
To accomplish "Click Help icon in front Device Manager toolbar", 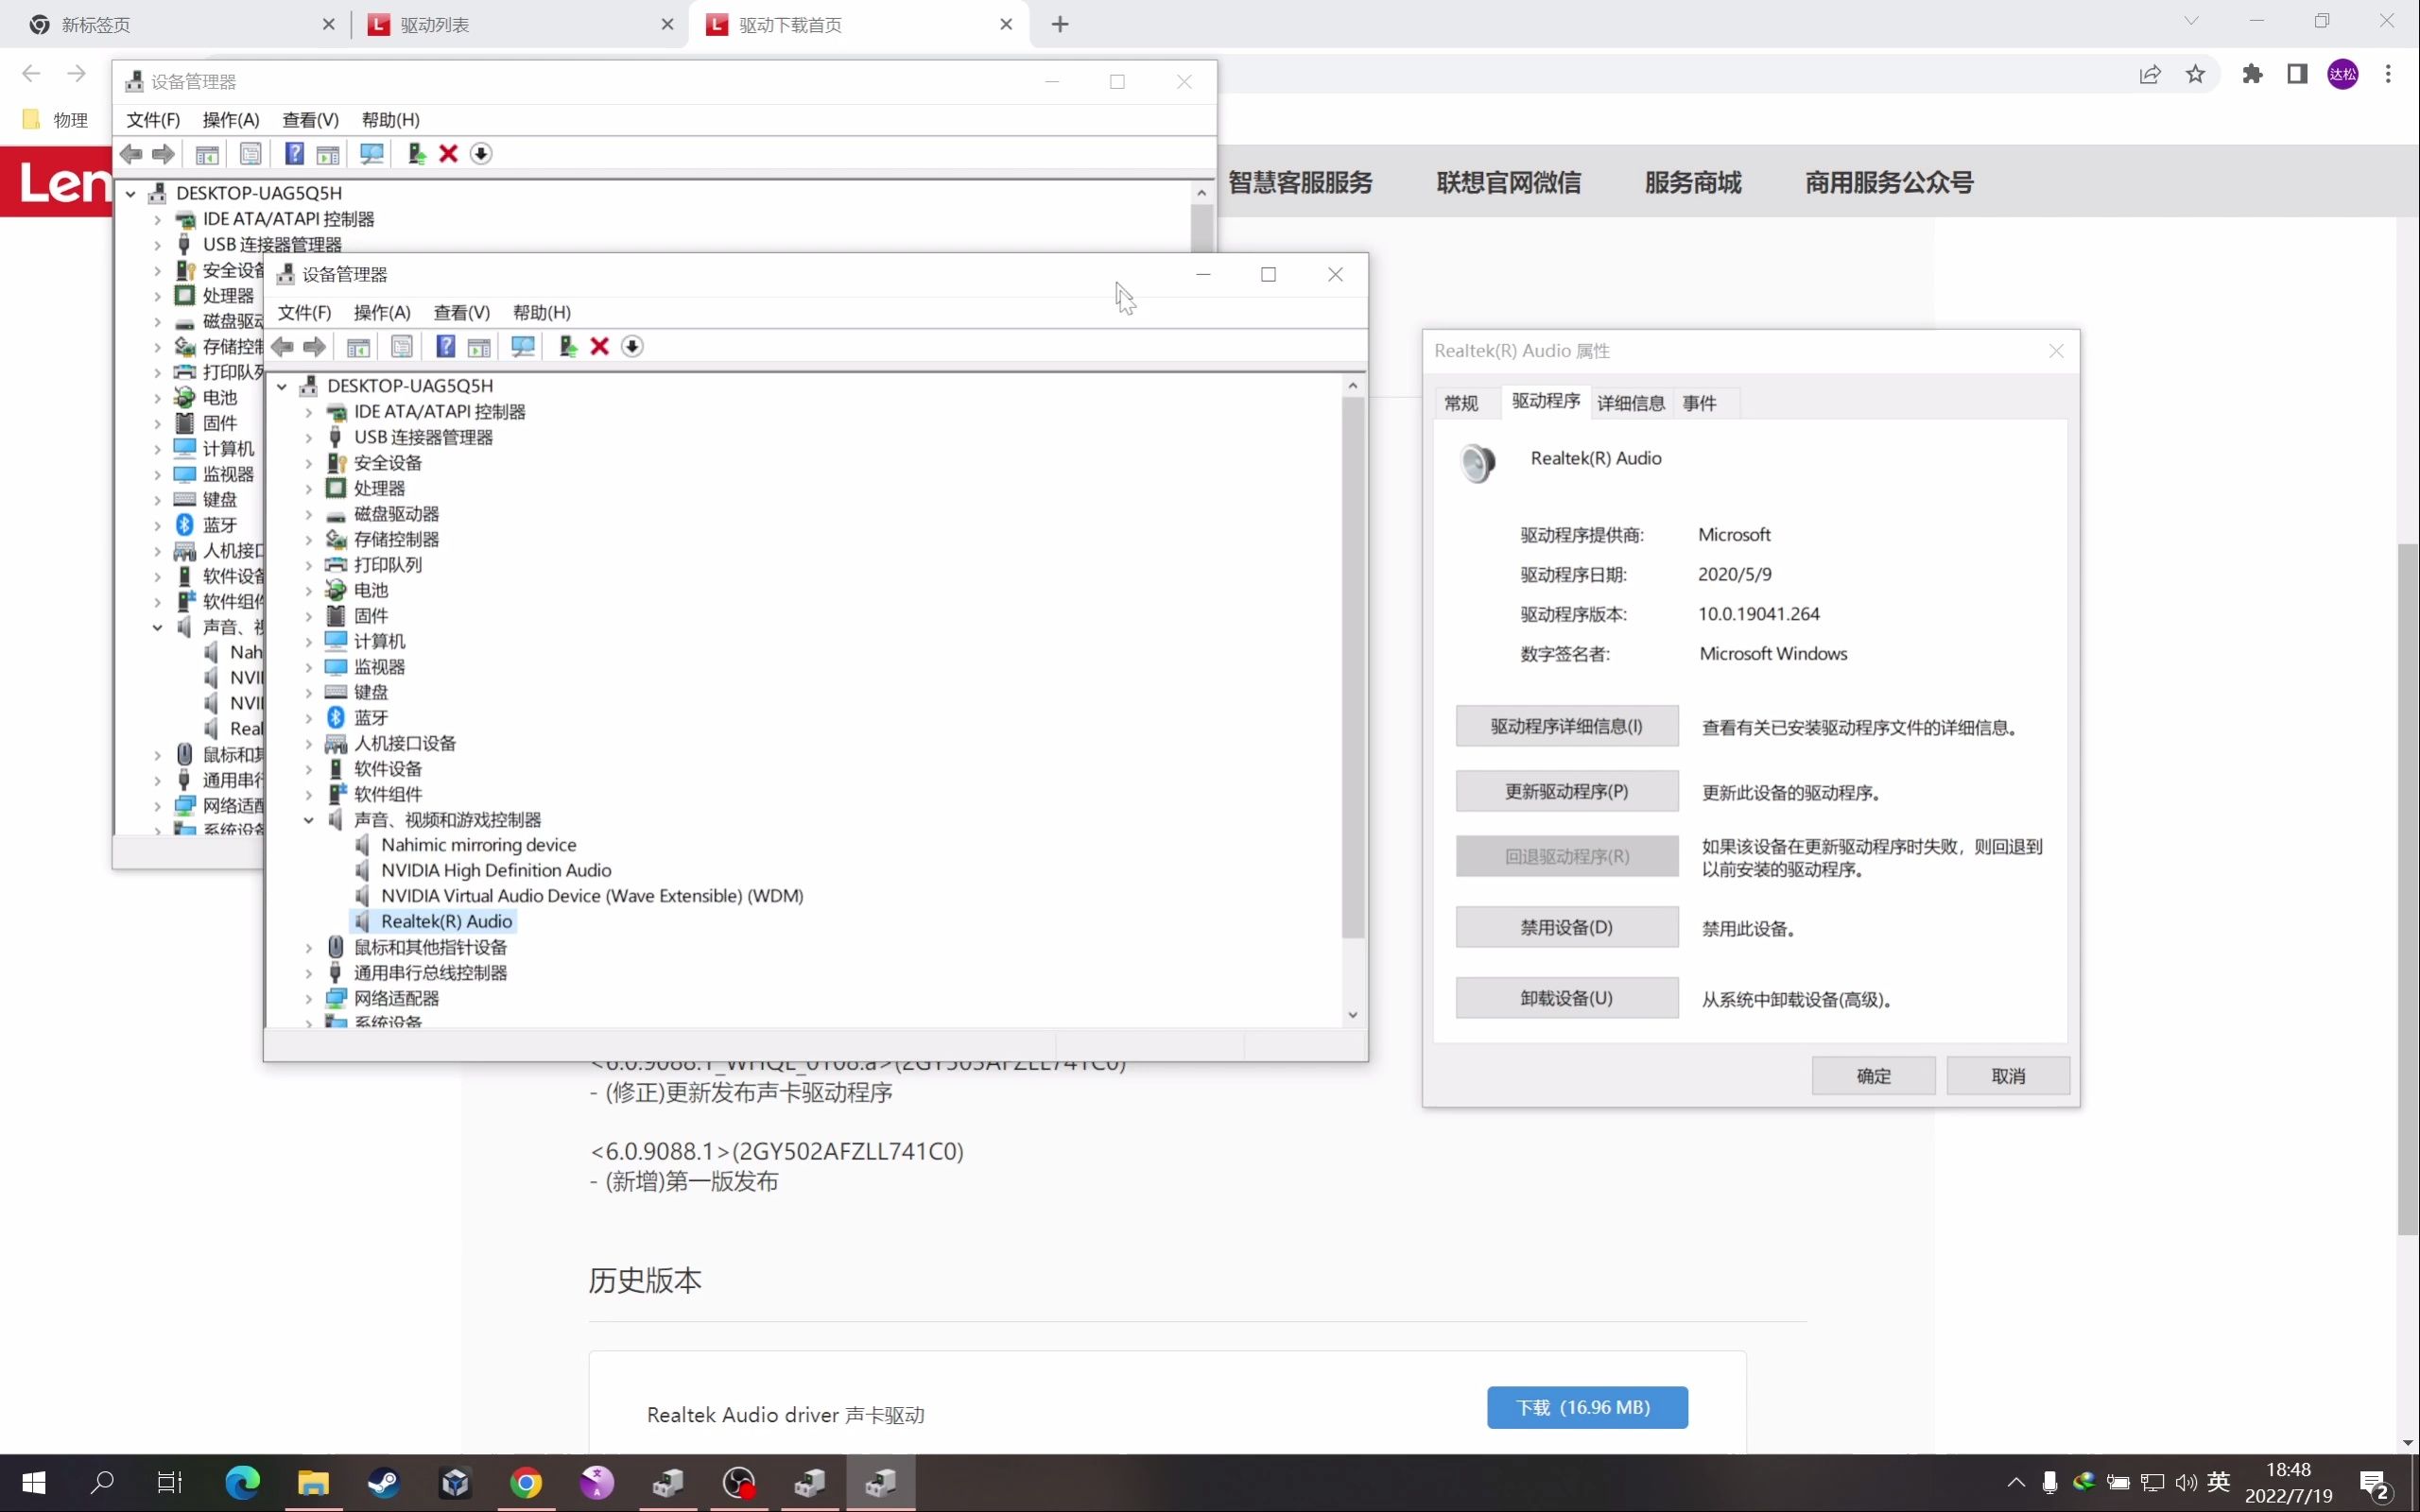I will [446, 347].
